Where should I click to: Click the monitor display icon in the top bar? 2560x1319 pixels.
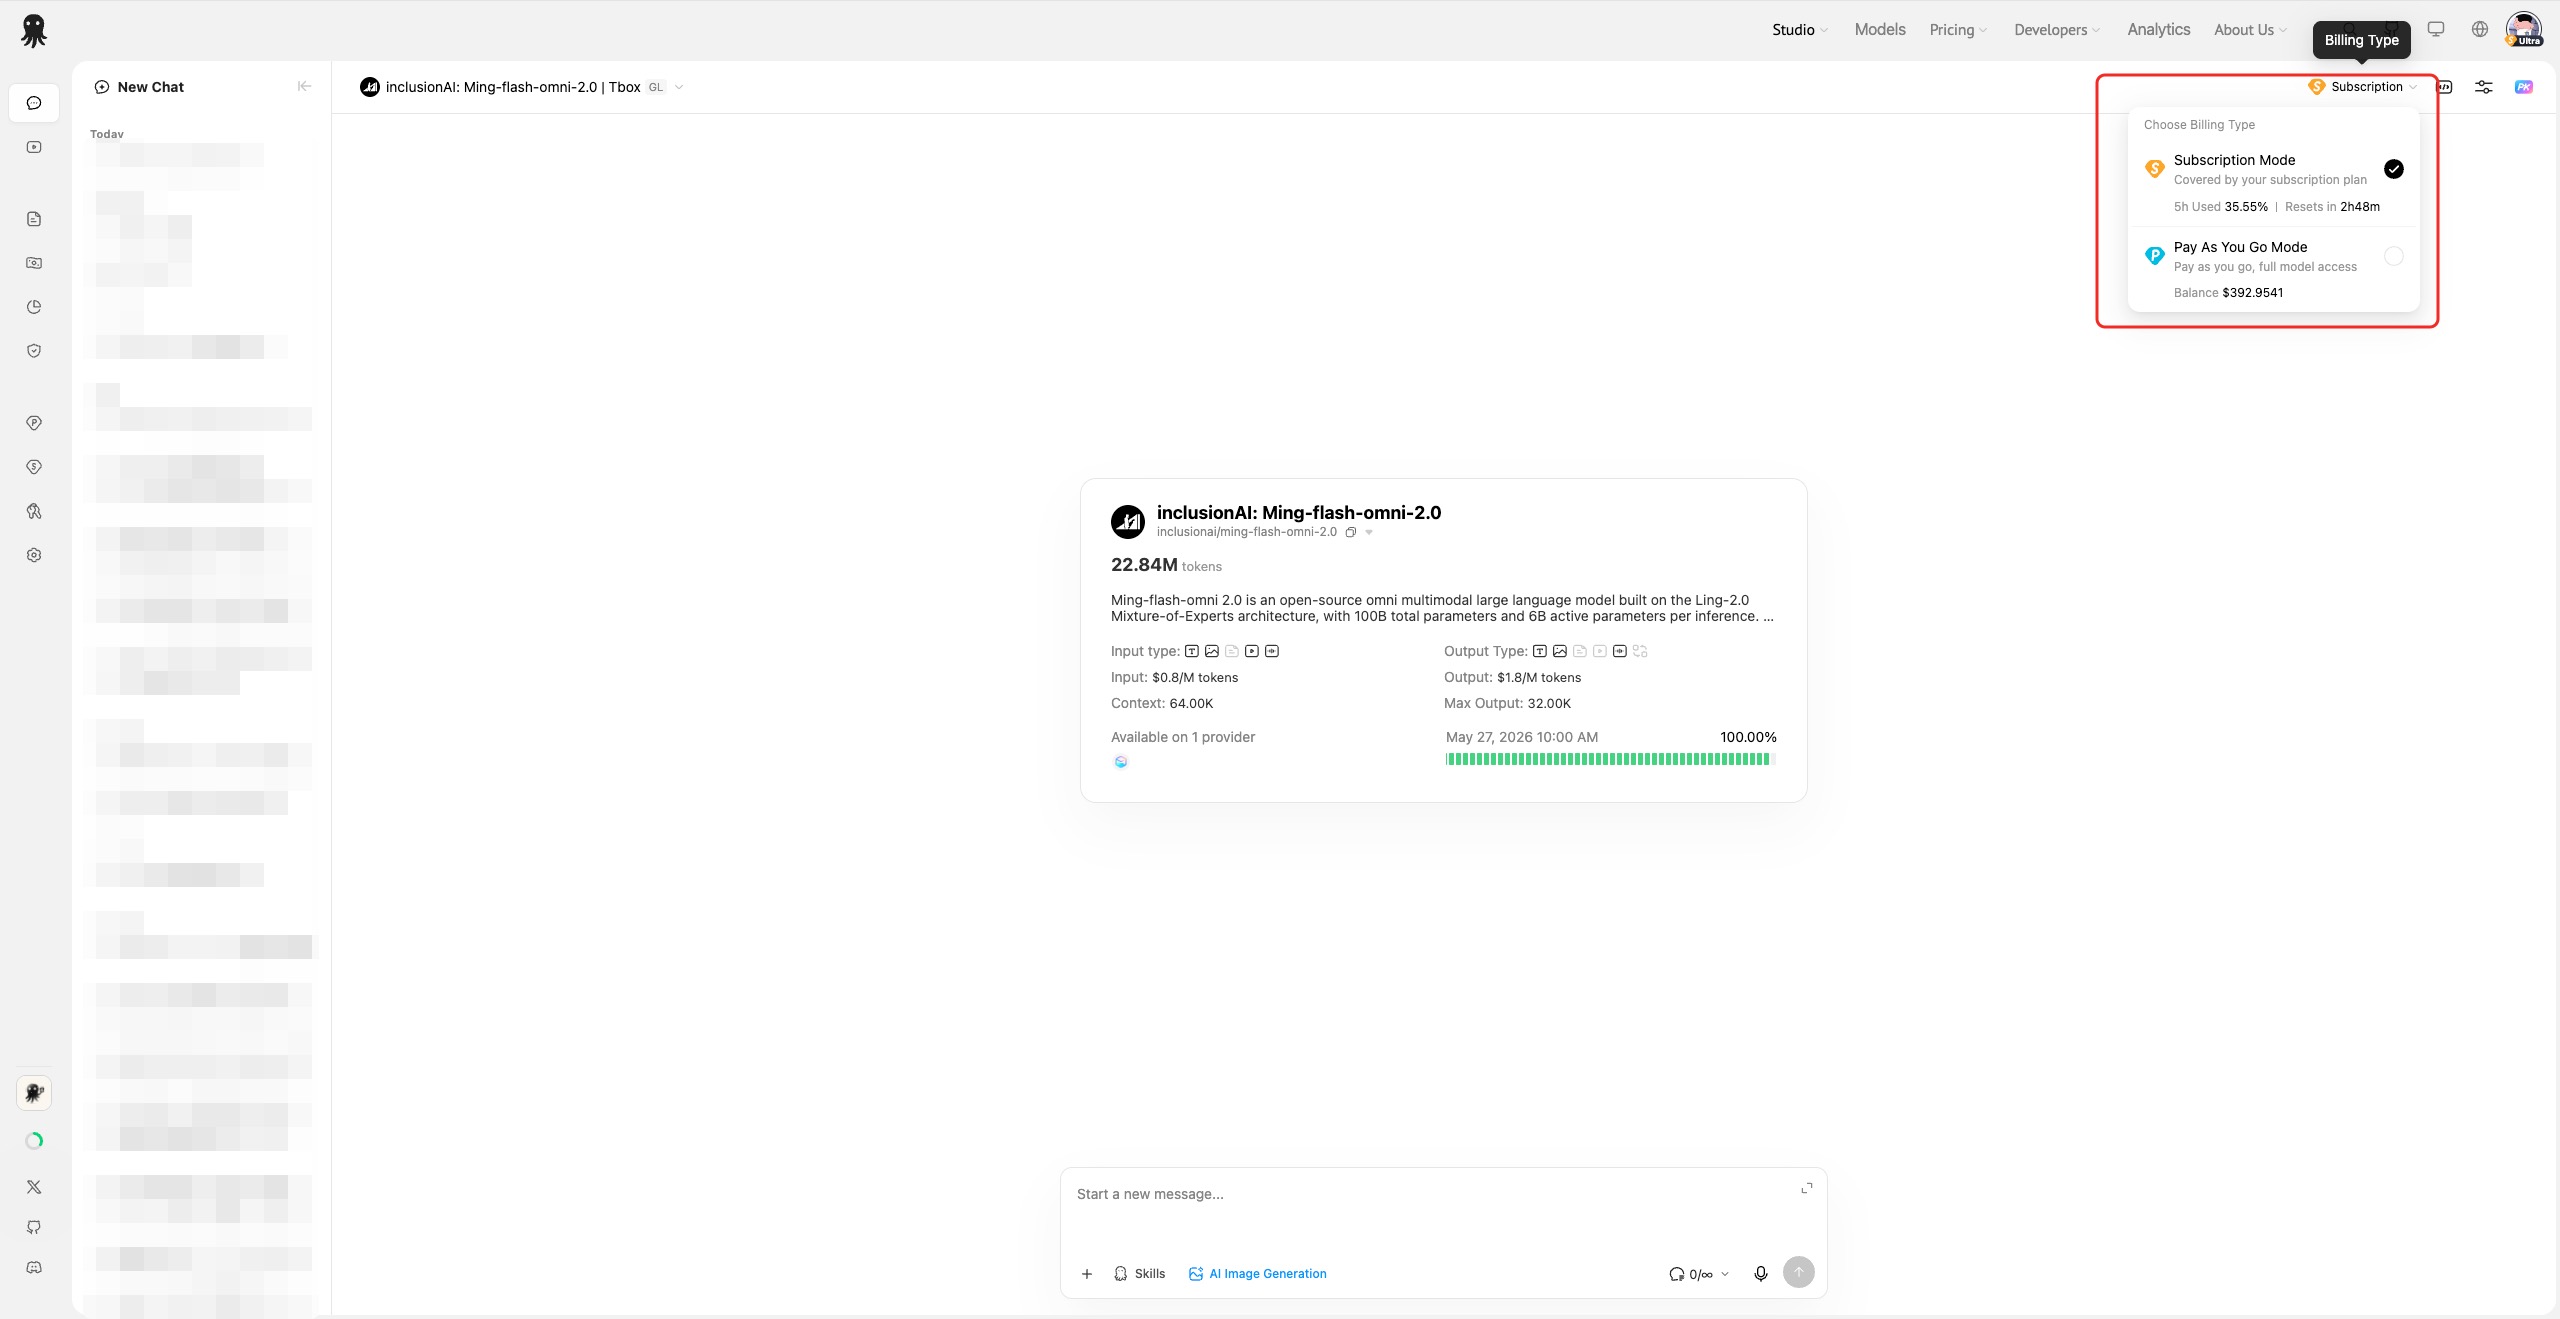point(2436,29)
